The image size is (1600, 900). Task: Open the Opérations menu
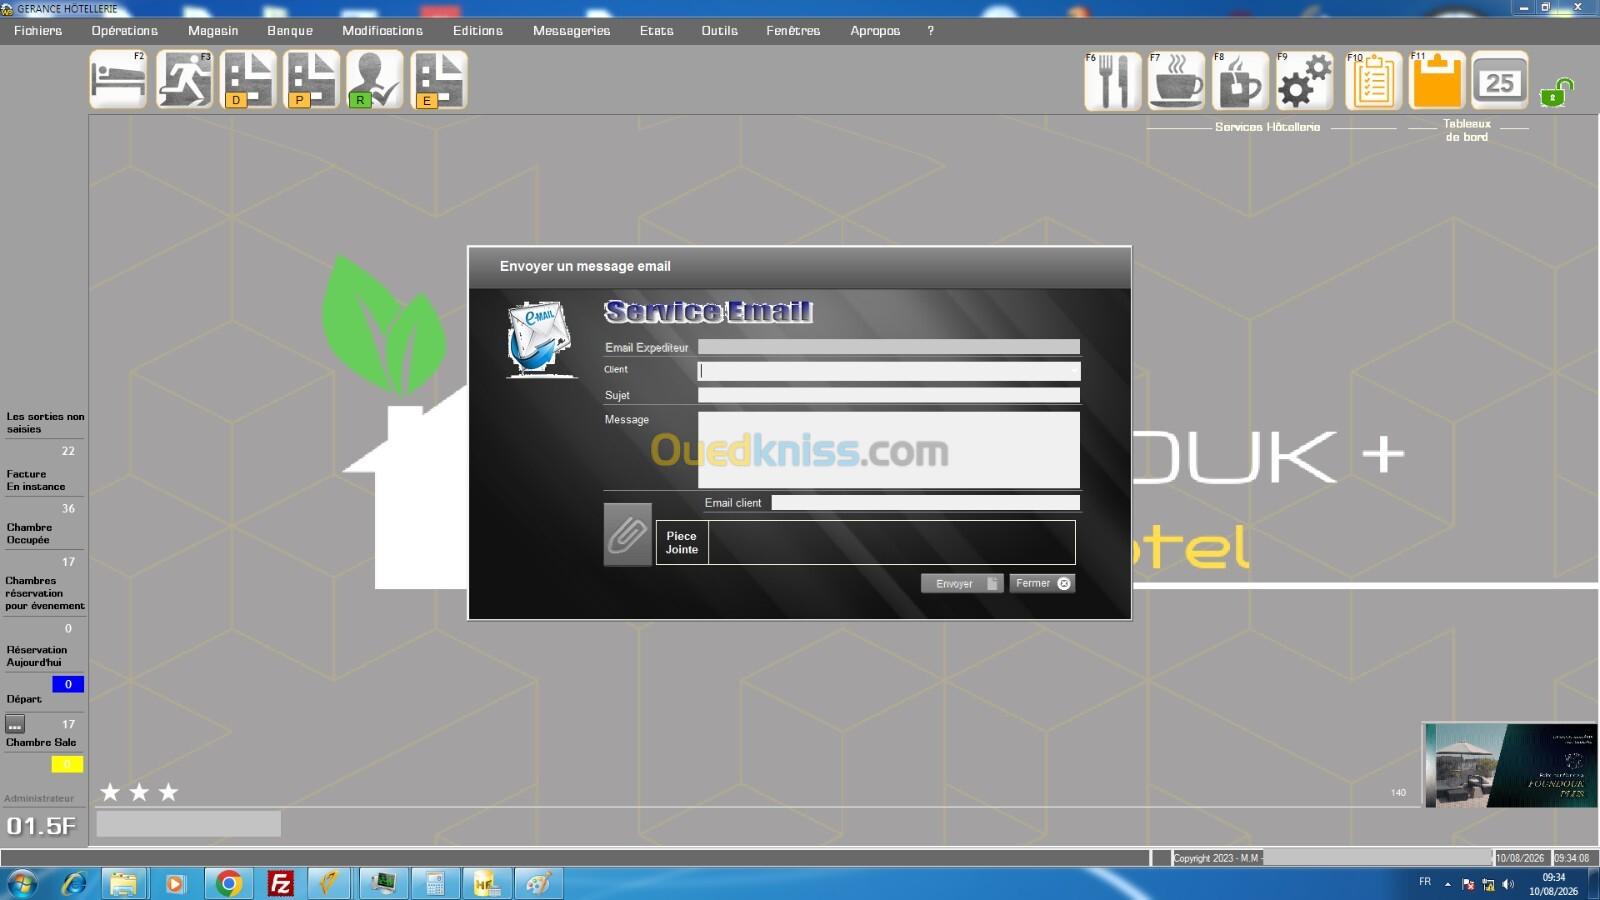(x=125, y=31)
